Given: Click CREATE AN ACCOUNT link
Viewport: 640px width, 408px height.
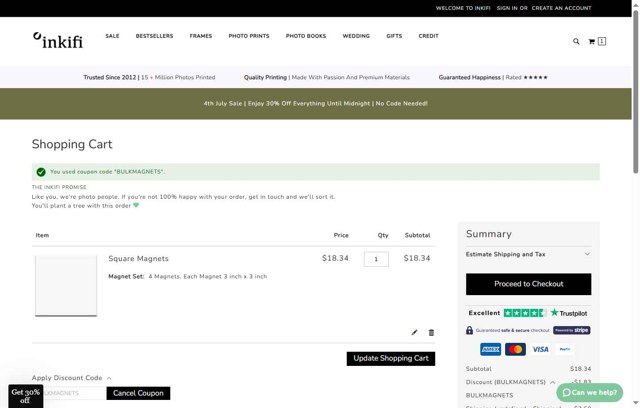Looking at the screenshot, I should 561,8.
